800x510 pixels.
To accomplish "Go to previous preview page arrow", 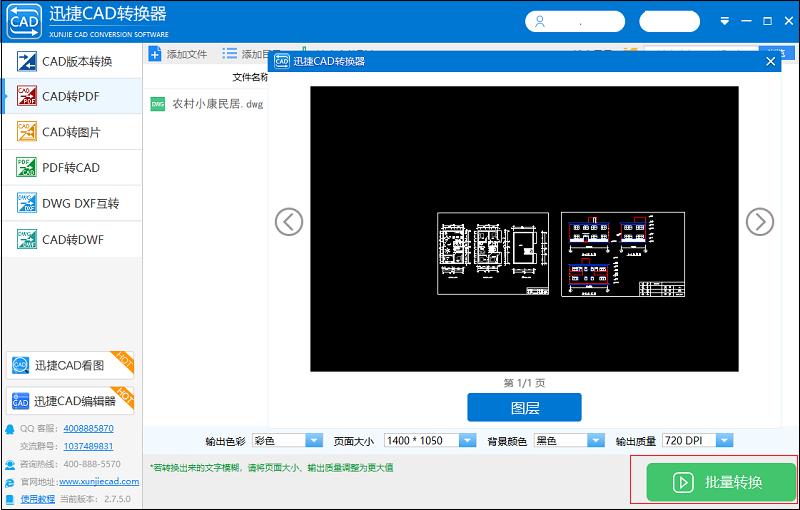I will pyautogui.click(x=289, y=222).
